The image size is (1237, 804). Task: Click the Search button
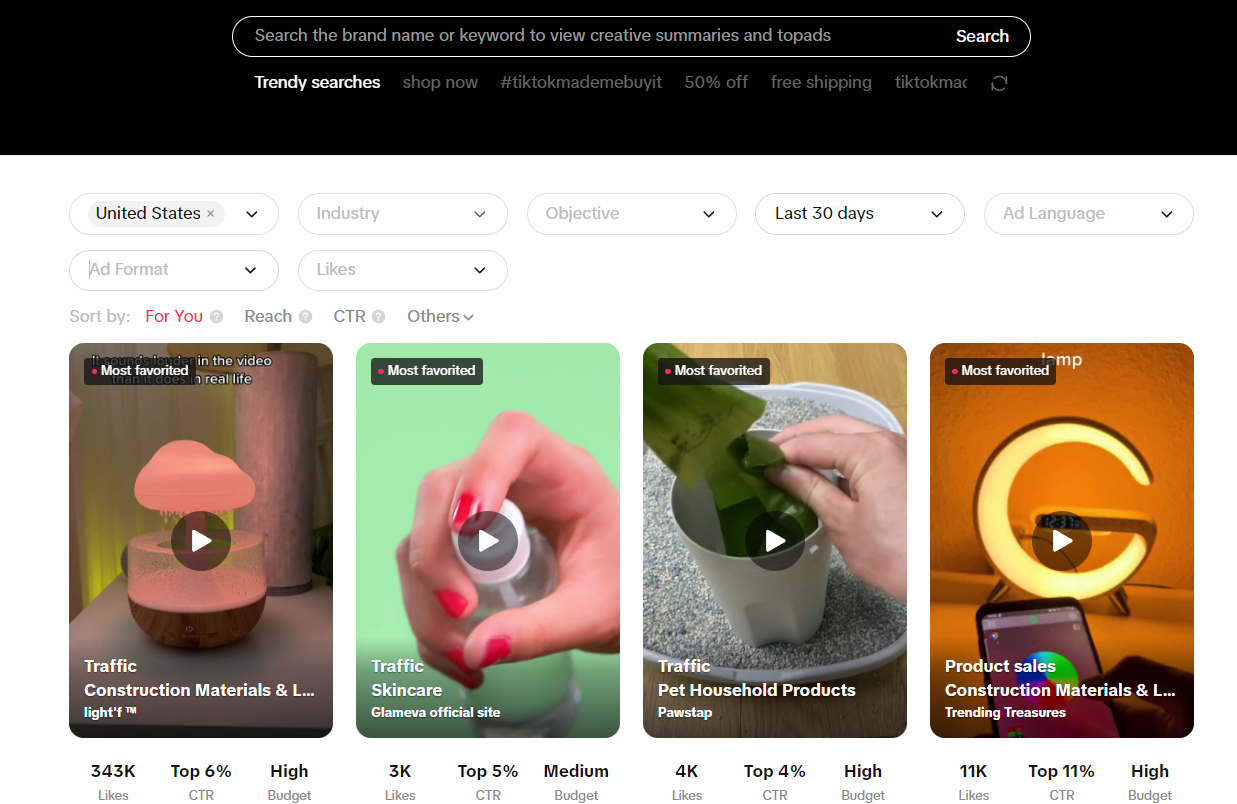pos(982,36)
